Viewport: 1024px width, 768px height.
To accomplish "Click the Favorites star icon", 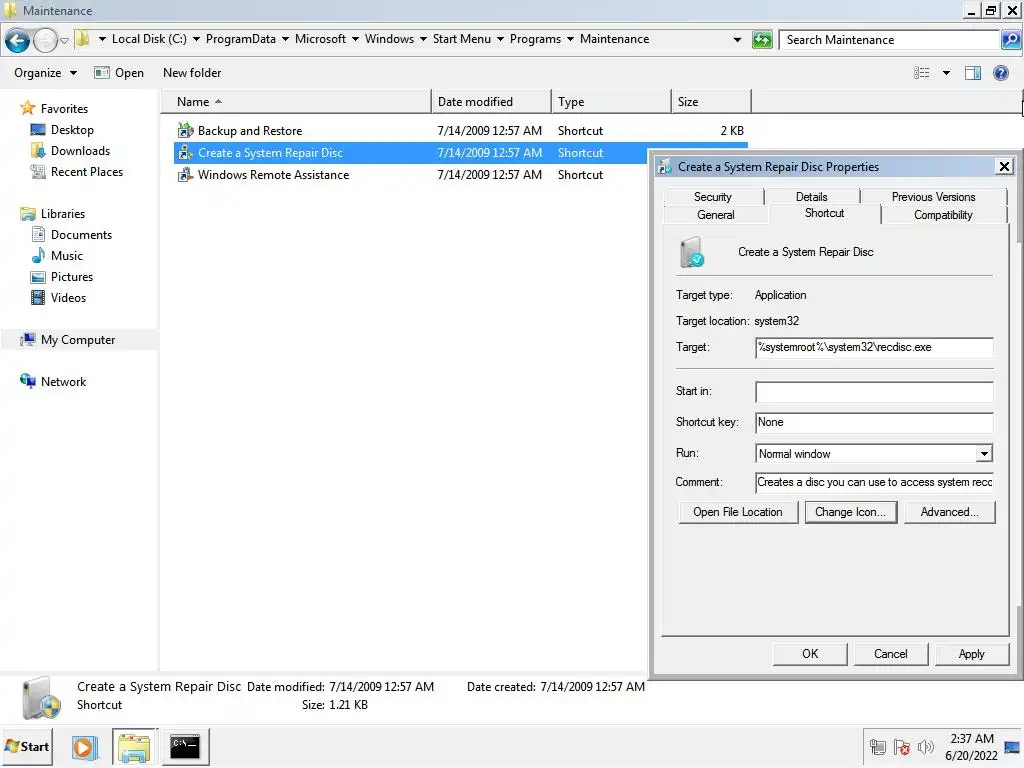I will [x=27, y=108].
